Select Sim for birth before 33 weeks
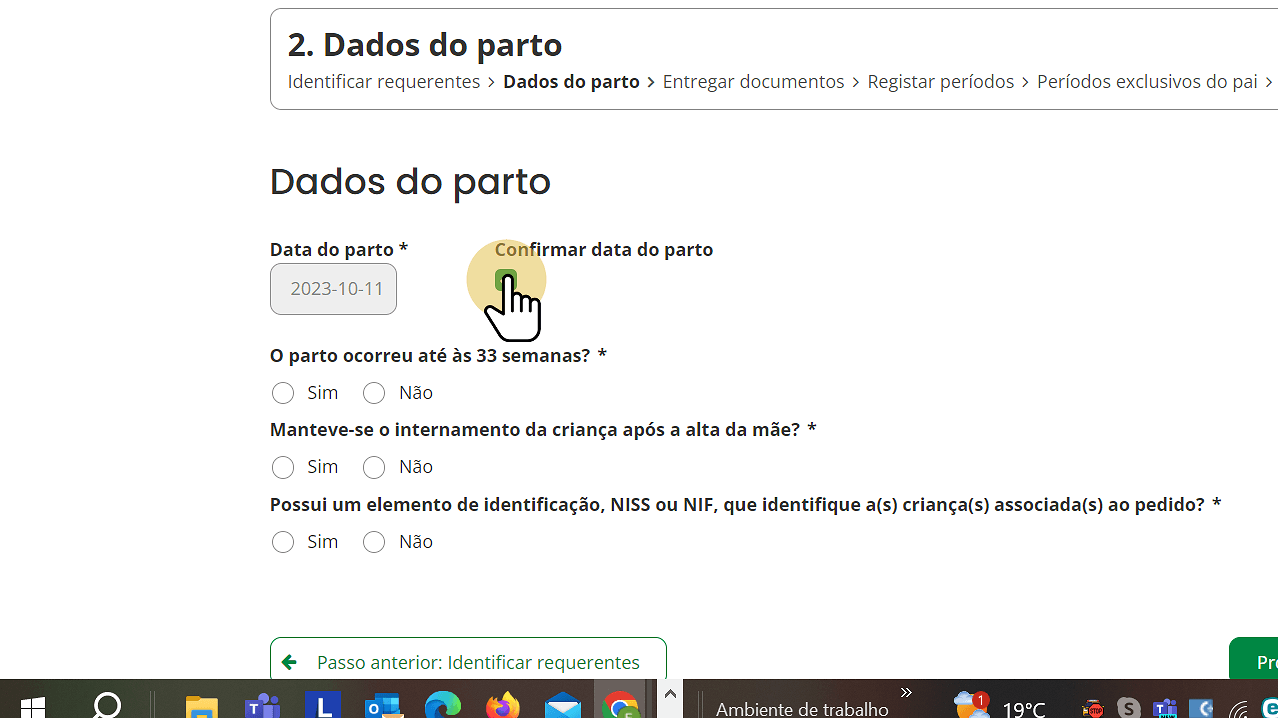This screenshot has width=1278, height=718. (x=283, y=393)
